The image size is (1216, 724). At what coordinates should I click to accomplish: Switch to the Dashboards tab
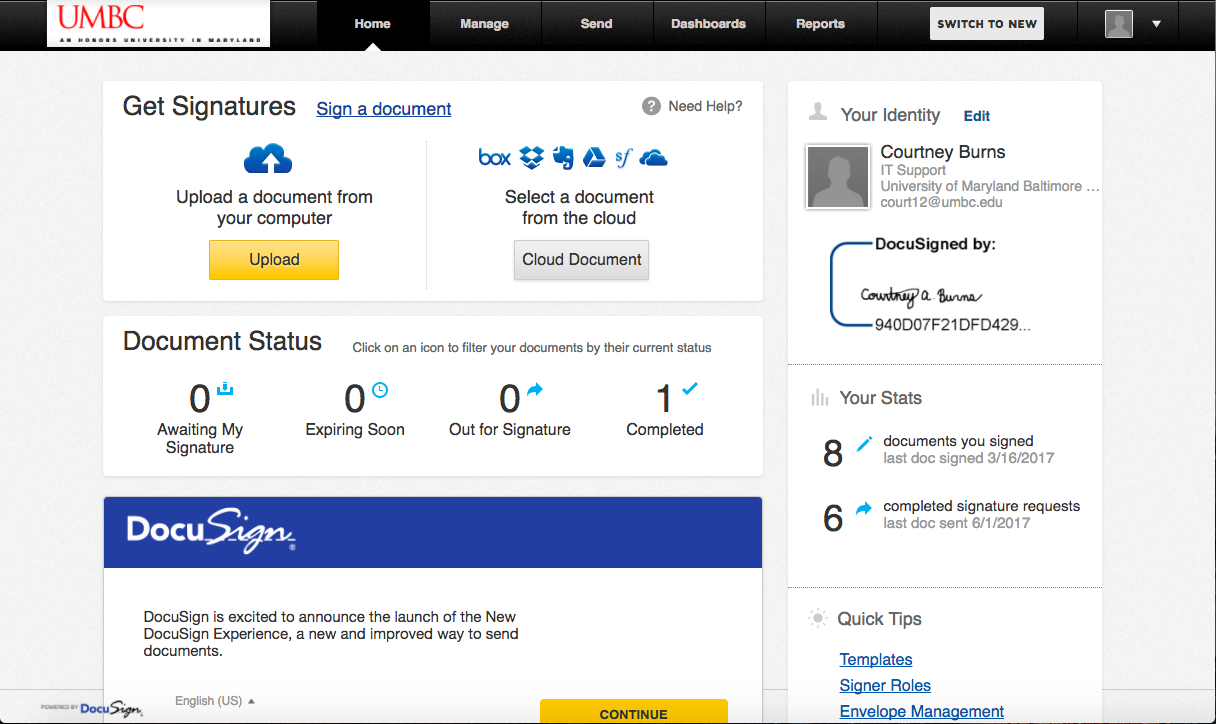pos(708,24)
